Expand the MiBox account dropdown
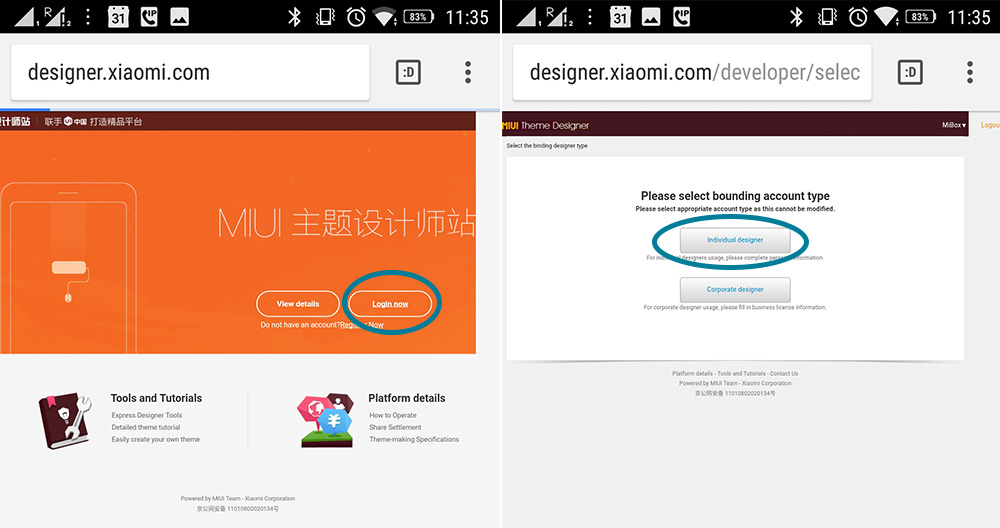Viewport: 1000px width, 528px height. (953, 125)
